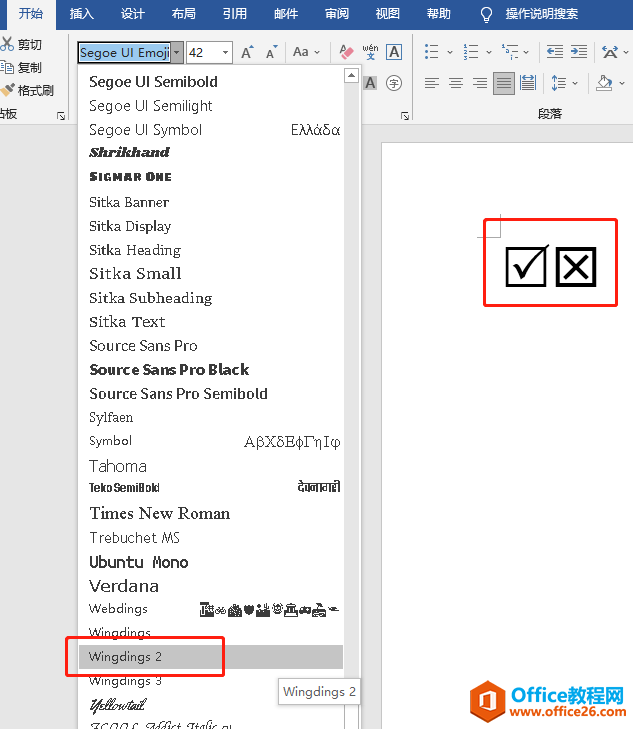Choose Sitka Heading font
Viewport: 633px width, 729px height.
pos(211,250)
